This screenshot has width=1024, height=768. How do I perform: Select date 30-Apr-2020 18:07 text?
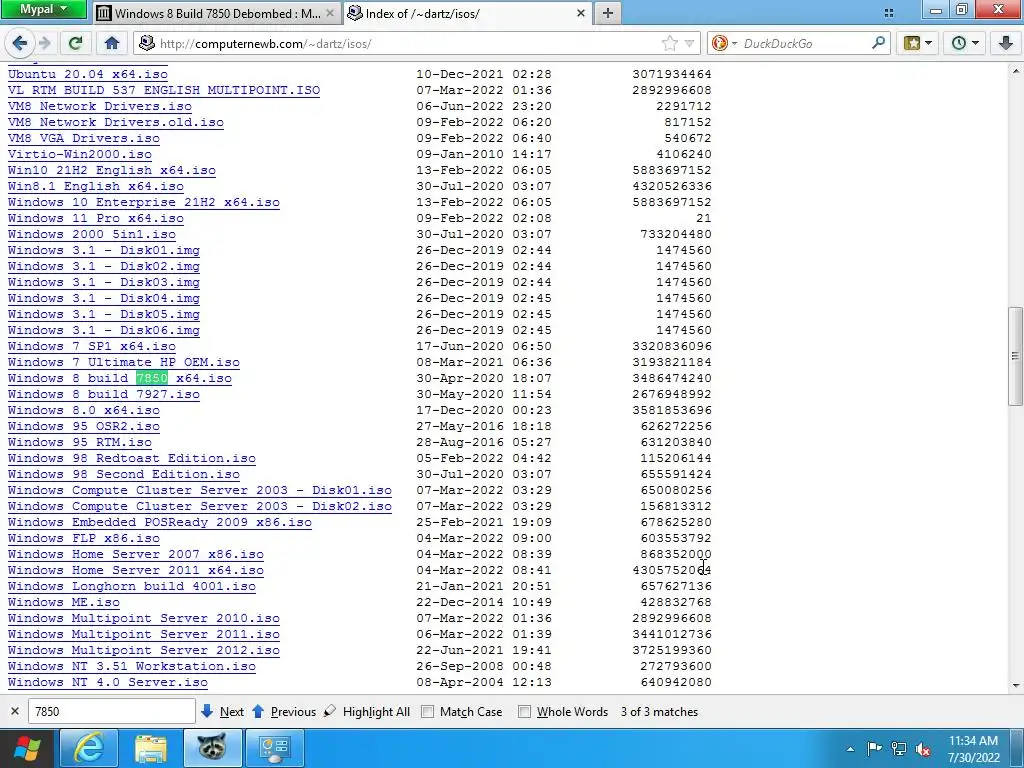pyautogui.click(x=484, y=378)
